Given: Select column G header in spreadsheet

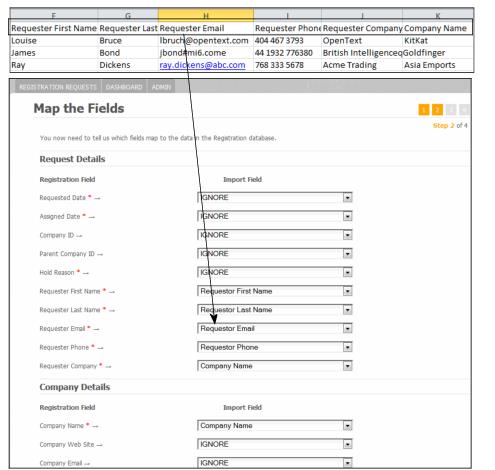Looking at the screenshot, I should tap(128, 15).
